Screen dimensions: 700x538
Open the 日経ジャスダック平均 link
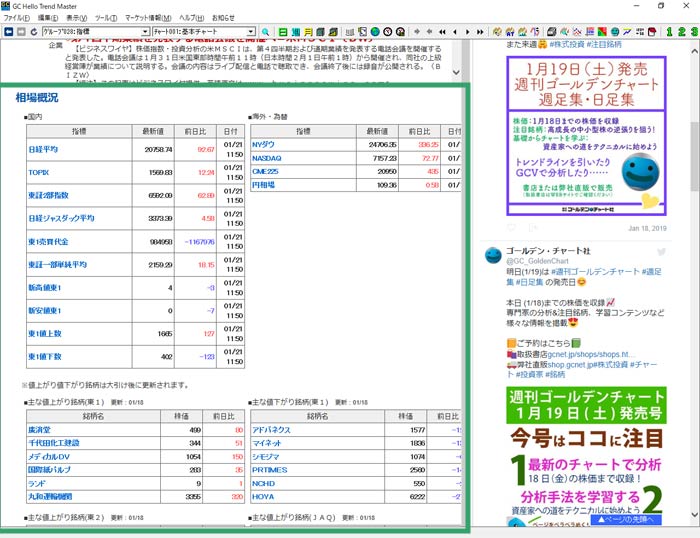61,218
